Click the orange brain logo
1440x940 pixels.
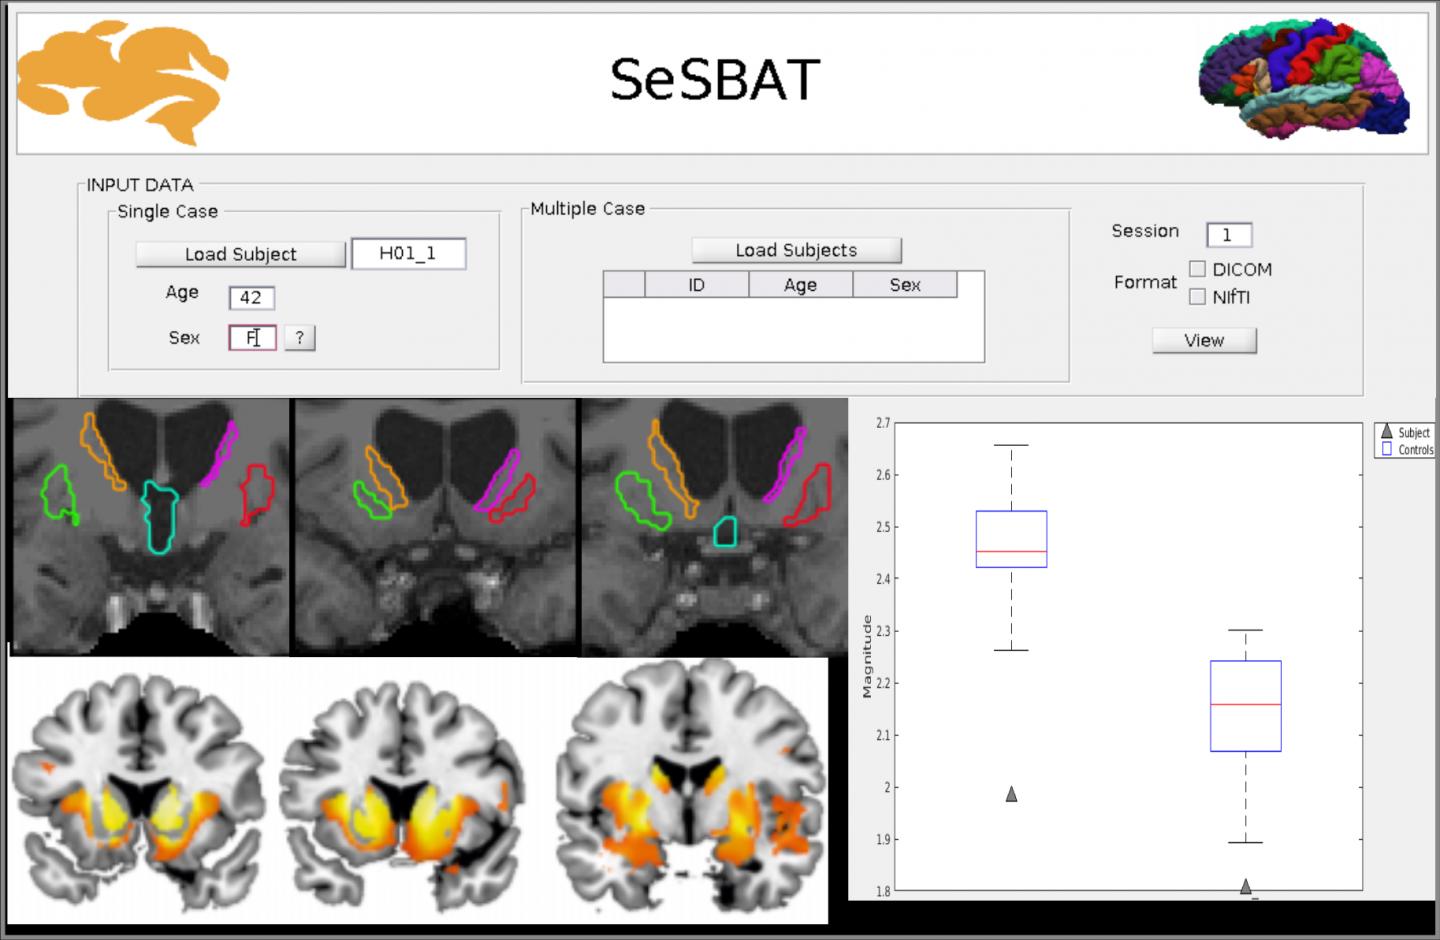coord(122,82)
